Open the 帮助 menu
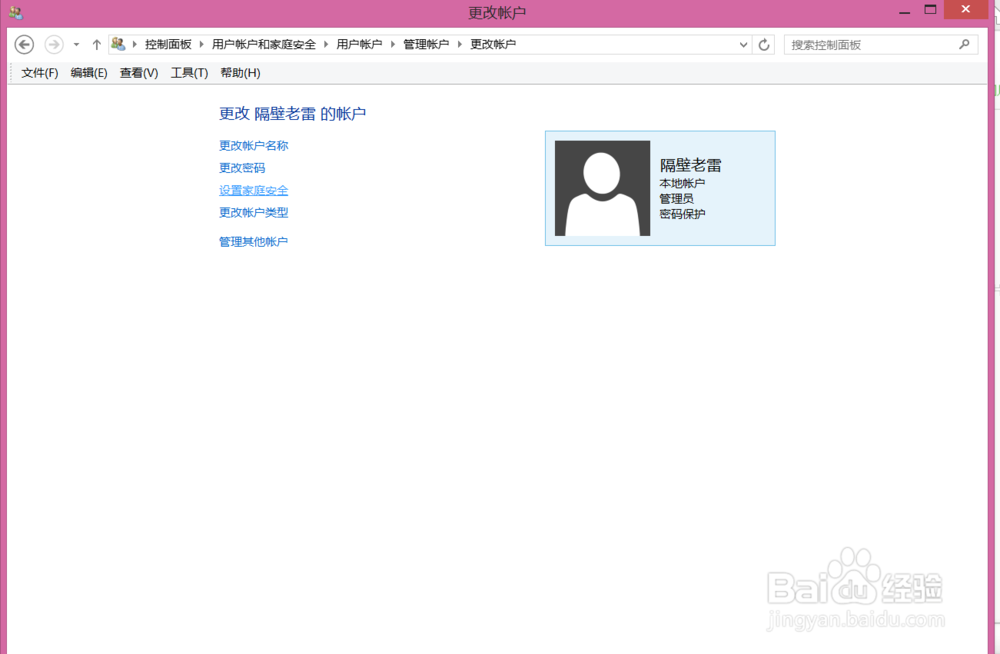This screenshot has height=654, width=1000. tap(240, 72)
